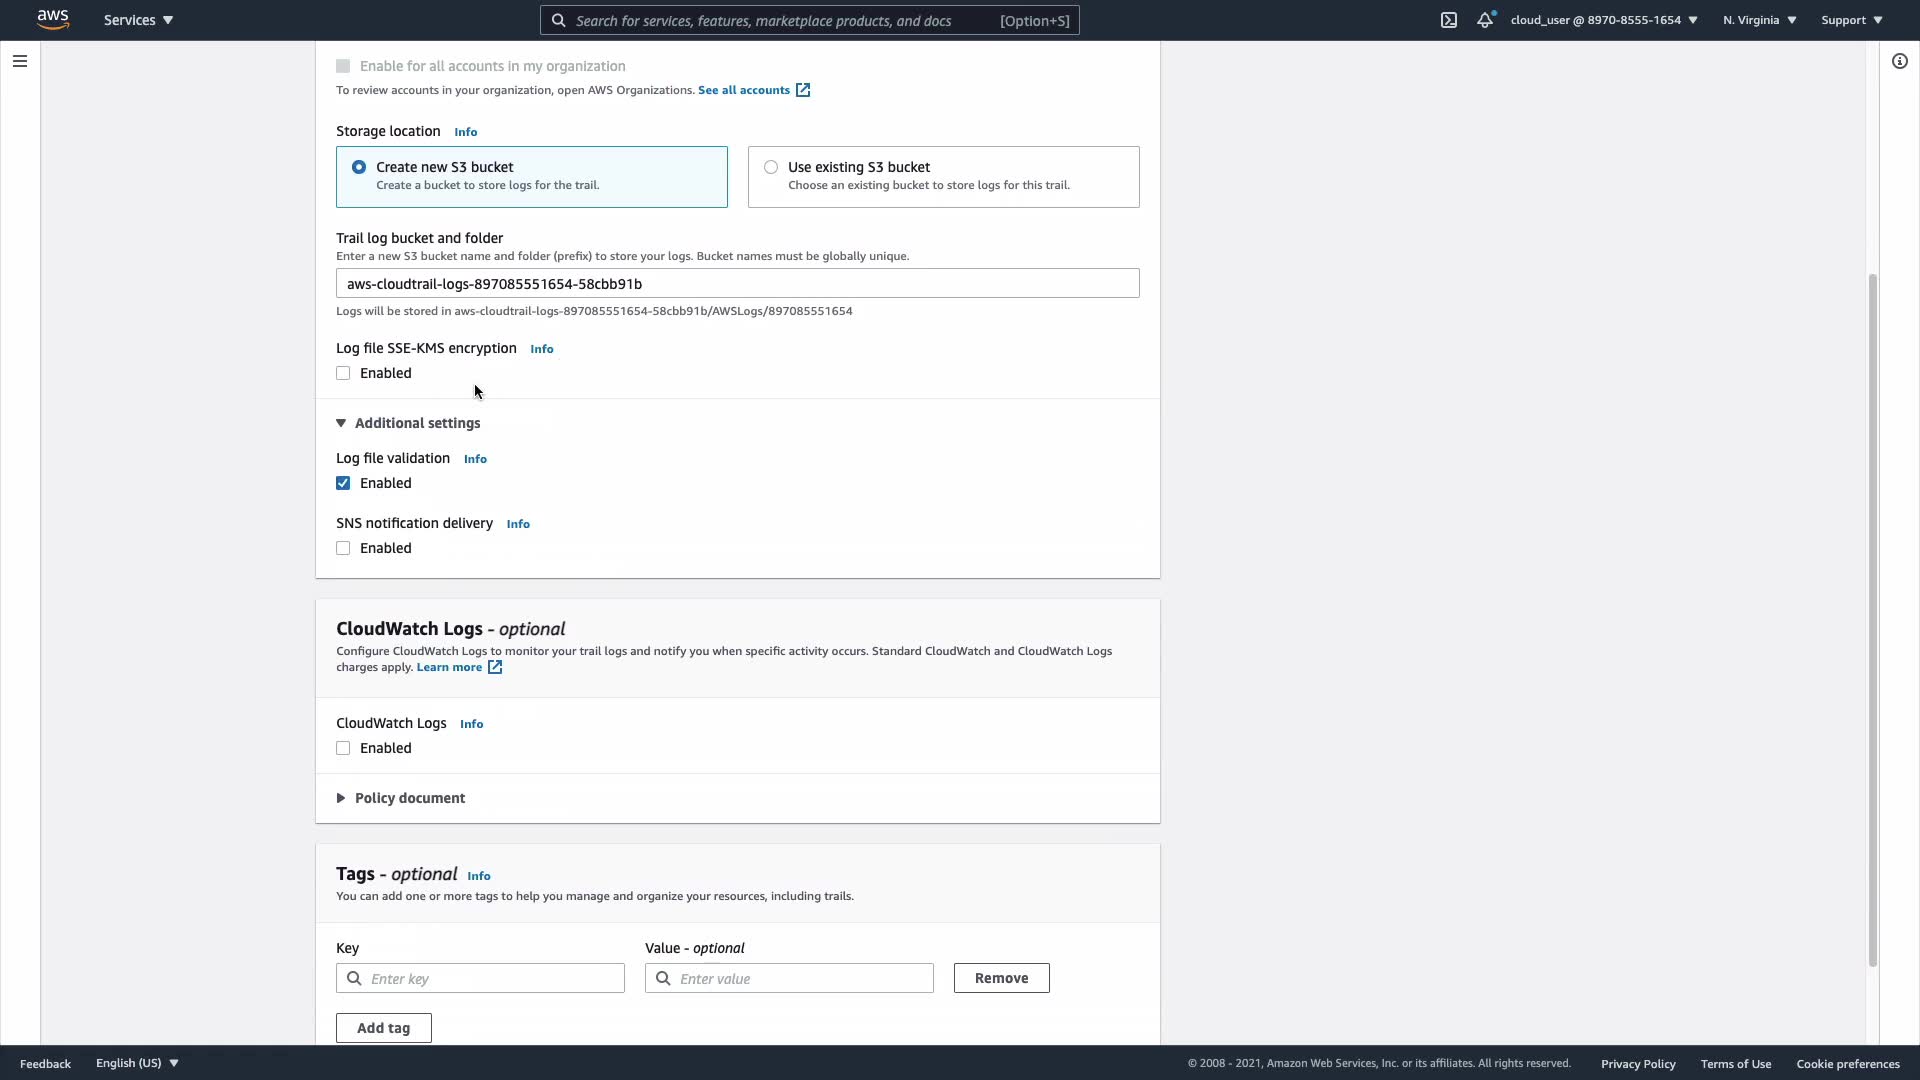Click the Add tag button
This screenshot has width=1920, height=1080.
click(383, 1028)
